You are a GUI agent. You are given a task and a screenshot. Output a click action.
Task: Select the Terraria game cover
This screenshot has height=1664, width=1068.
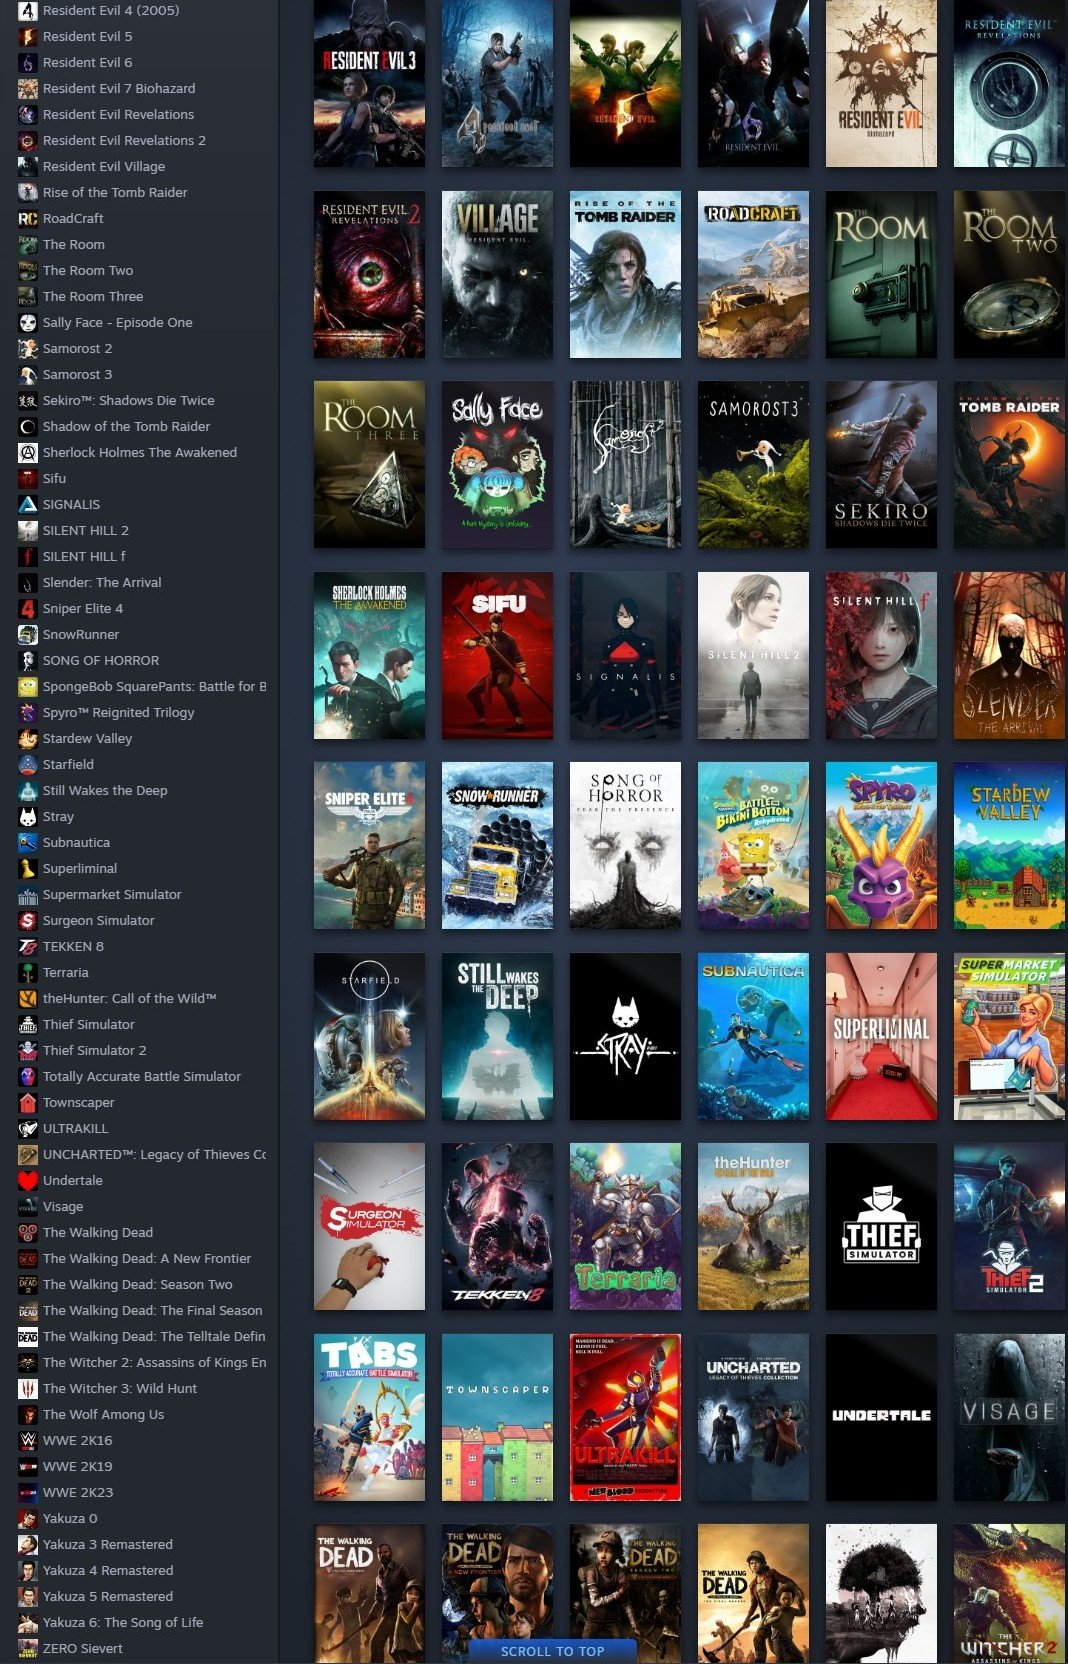click(625, 1226)
